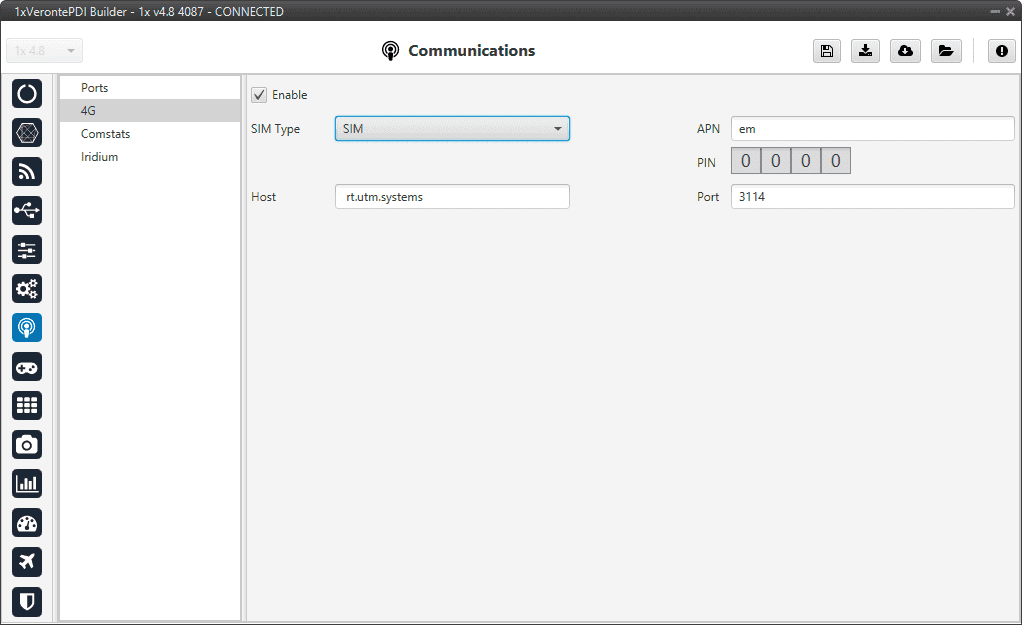The image size is (1022, 625).
Task: Open configuration with the folder icon
Action: 944,52
